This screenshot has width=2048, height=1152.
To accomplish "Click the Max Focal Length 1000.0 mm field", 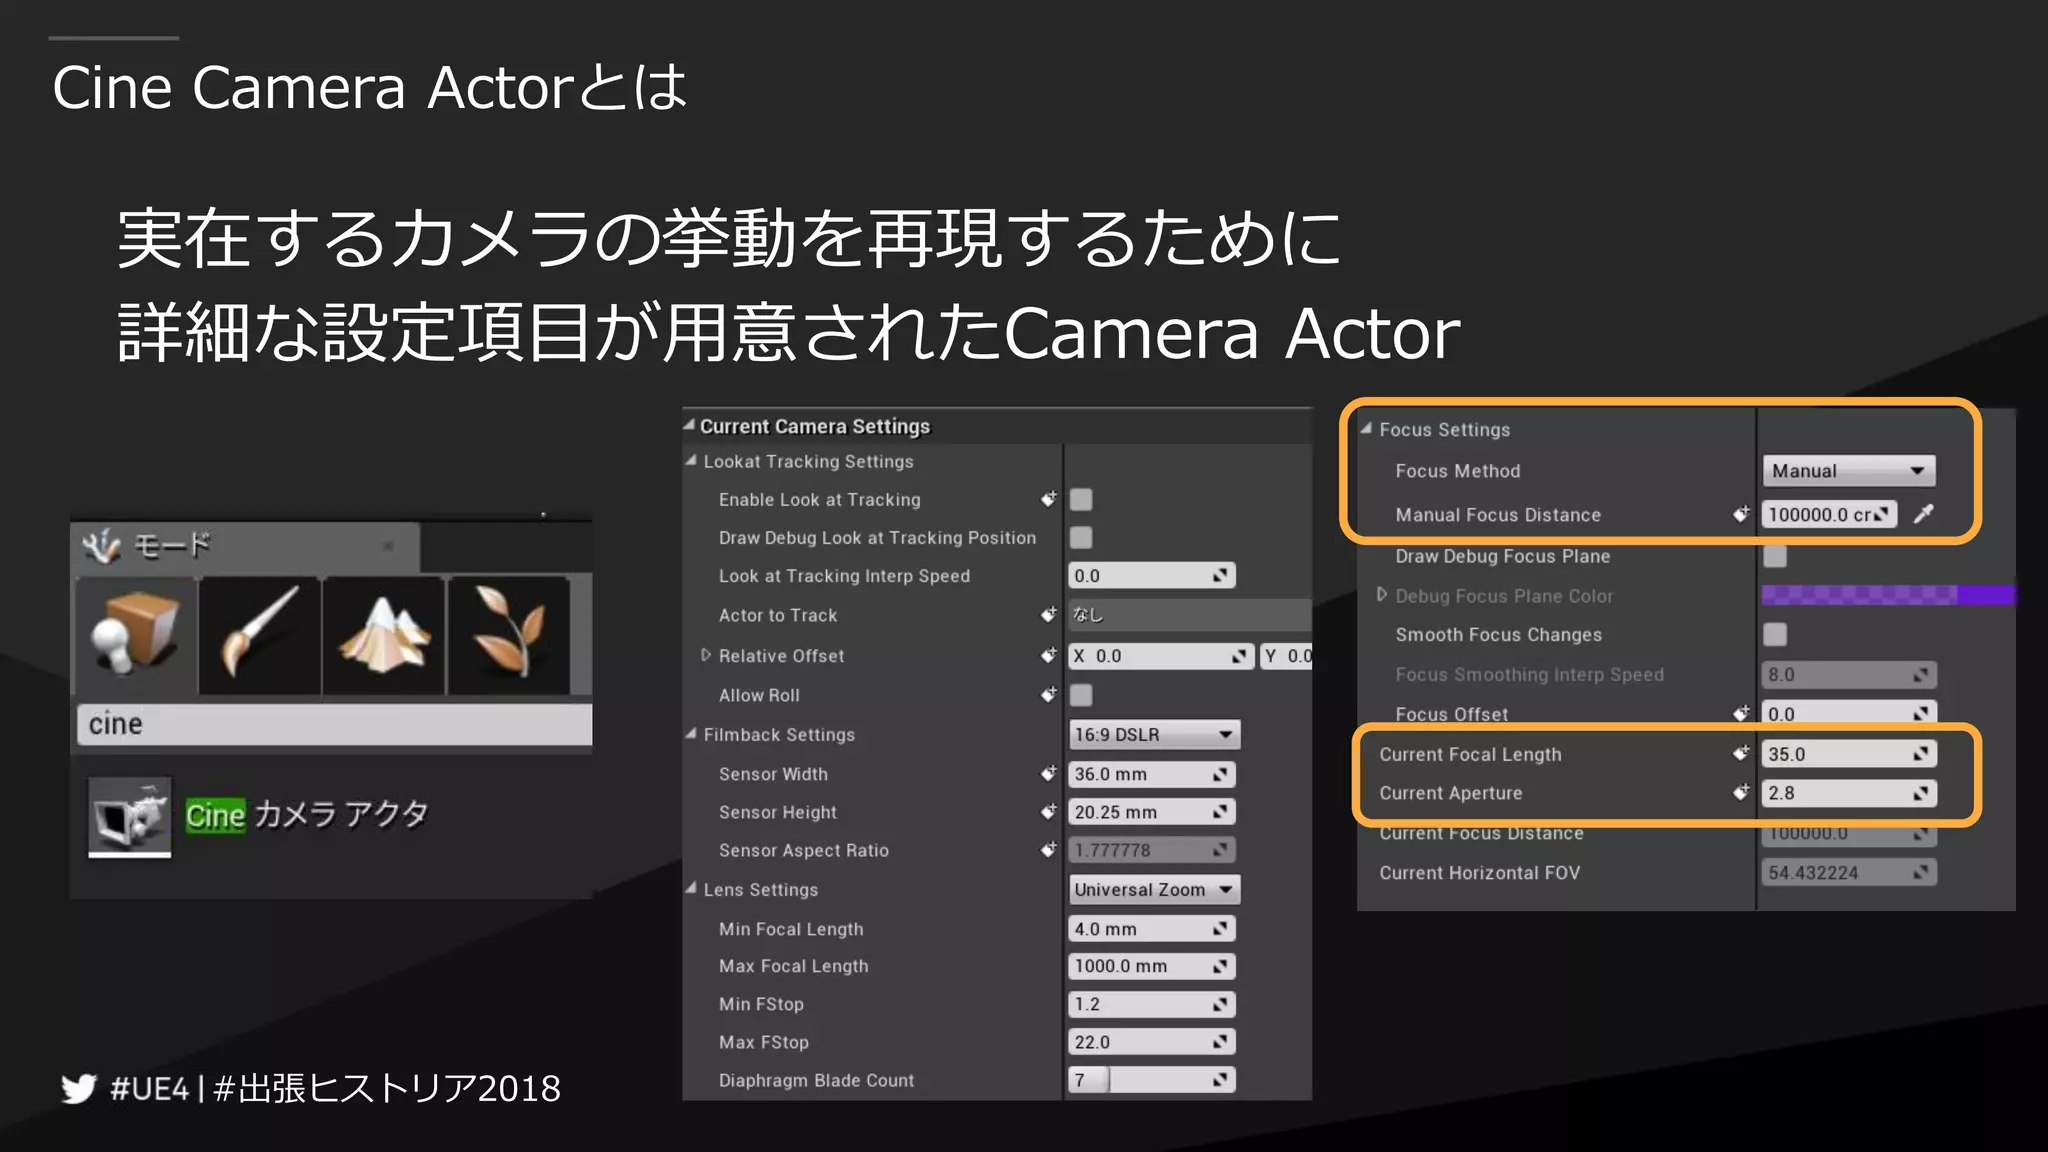I will click(x=1152, y=966).
